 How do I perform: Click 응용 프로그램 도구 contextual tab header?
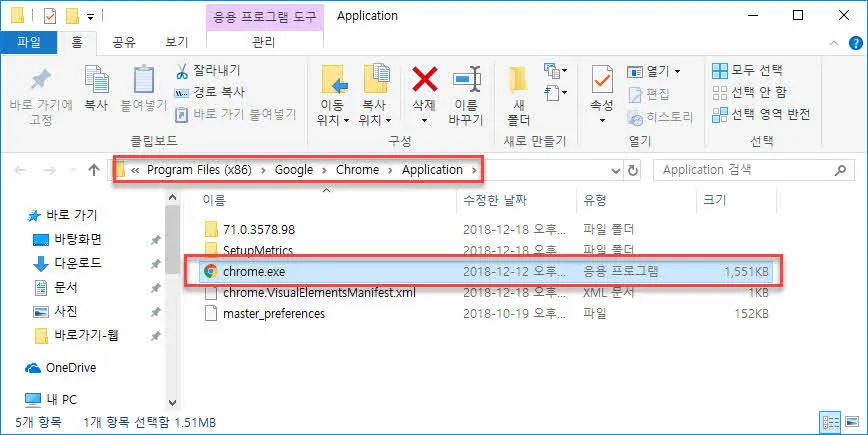click(265, 16)
